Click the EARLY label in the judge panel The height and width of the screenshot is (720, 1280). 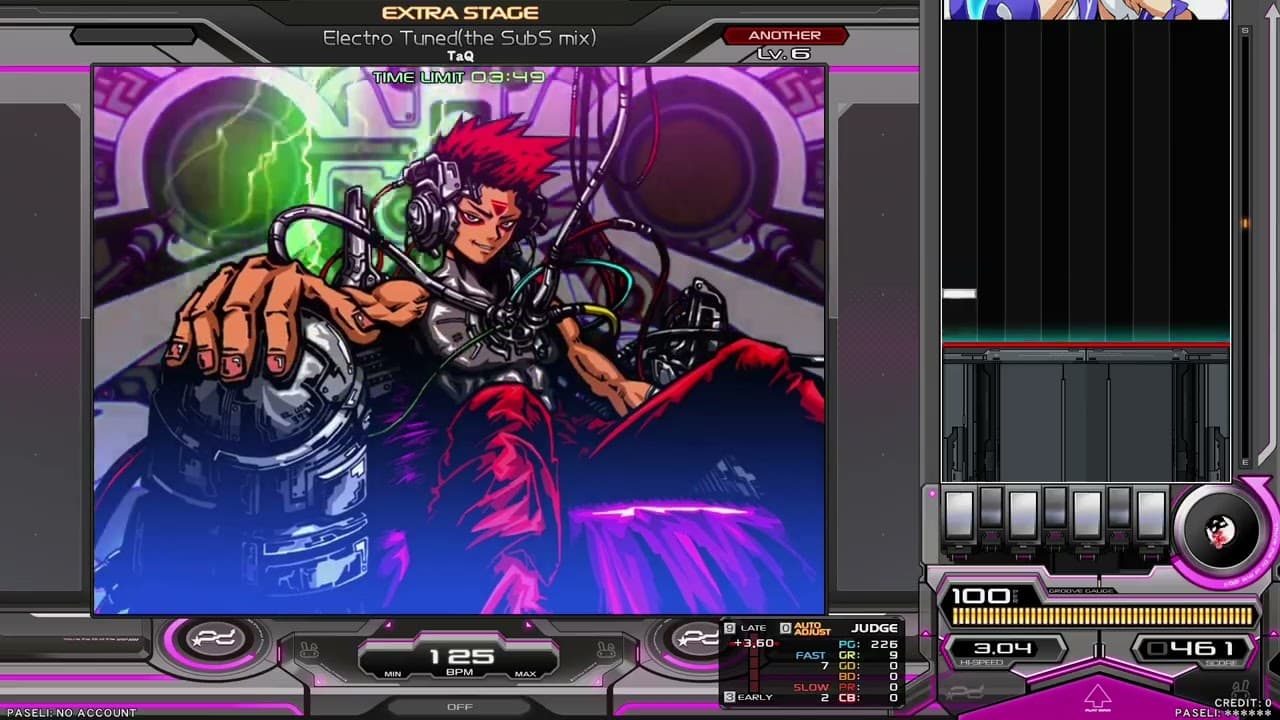(755, 697)
